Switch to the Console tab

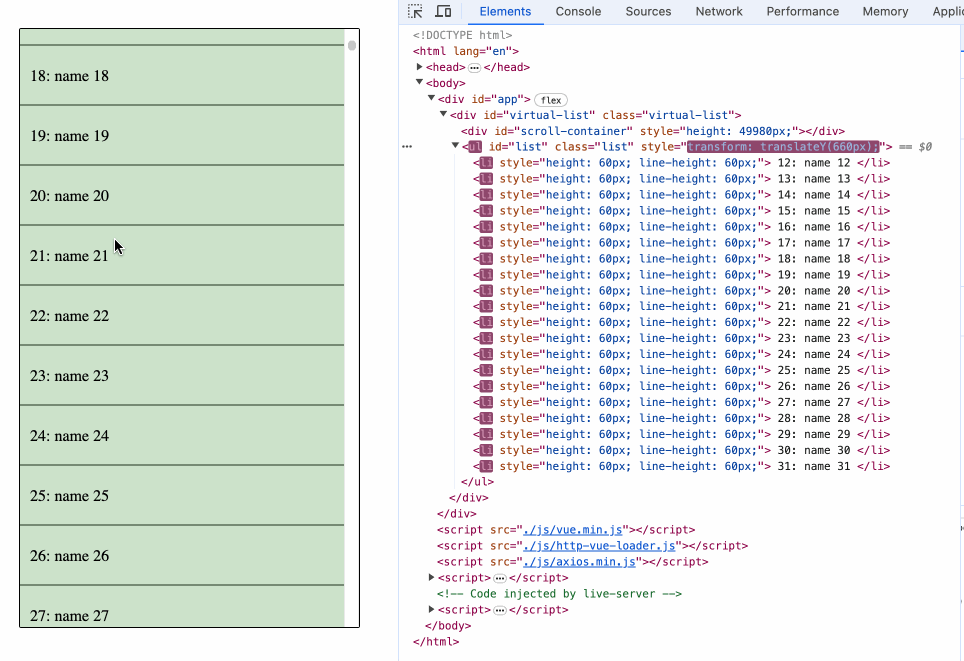pyautogui.click(x=577, y=11)
